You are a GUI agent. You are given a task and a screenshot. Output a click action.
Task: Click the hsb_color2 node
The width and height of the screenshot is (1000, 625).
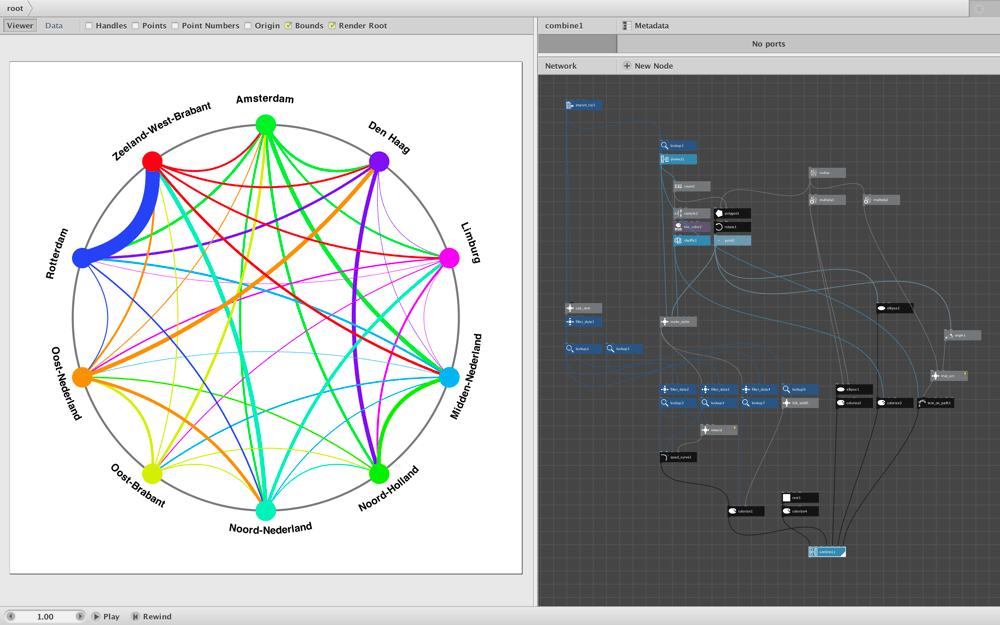point(691,226)
